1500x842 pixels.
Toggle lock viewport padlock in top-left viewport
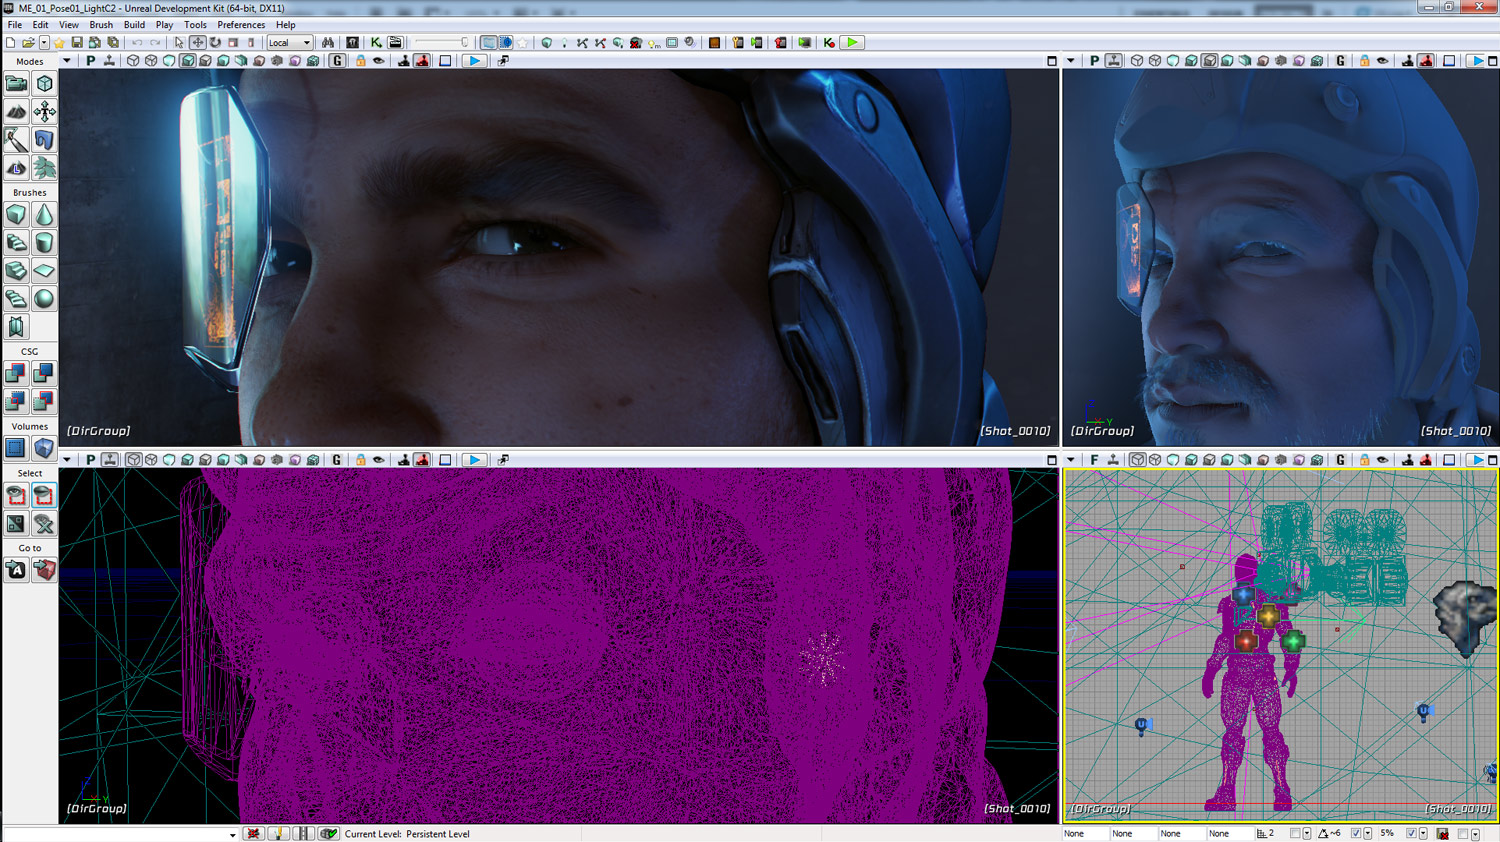click(360, 61)
